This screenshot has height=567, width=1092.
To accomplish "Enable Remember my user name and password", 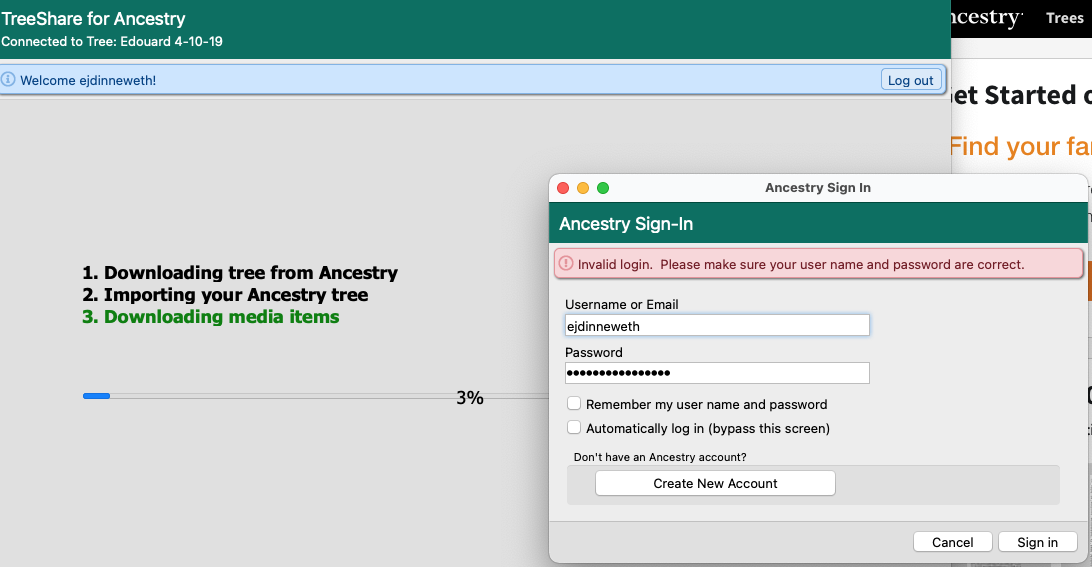I will [574, 403].
